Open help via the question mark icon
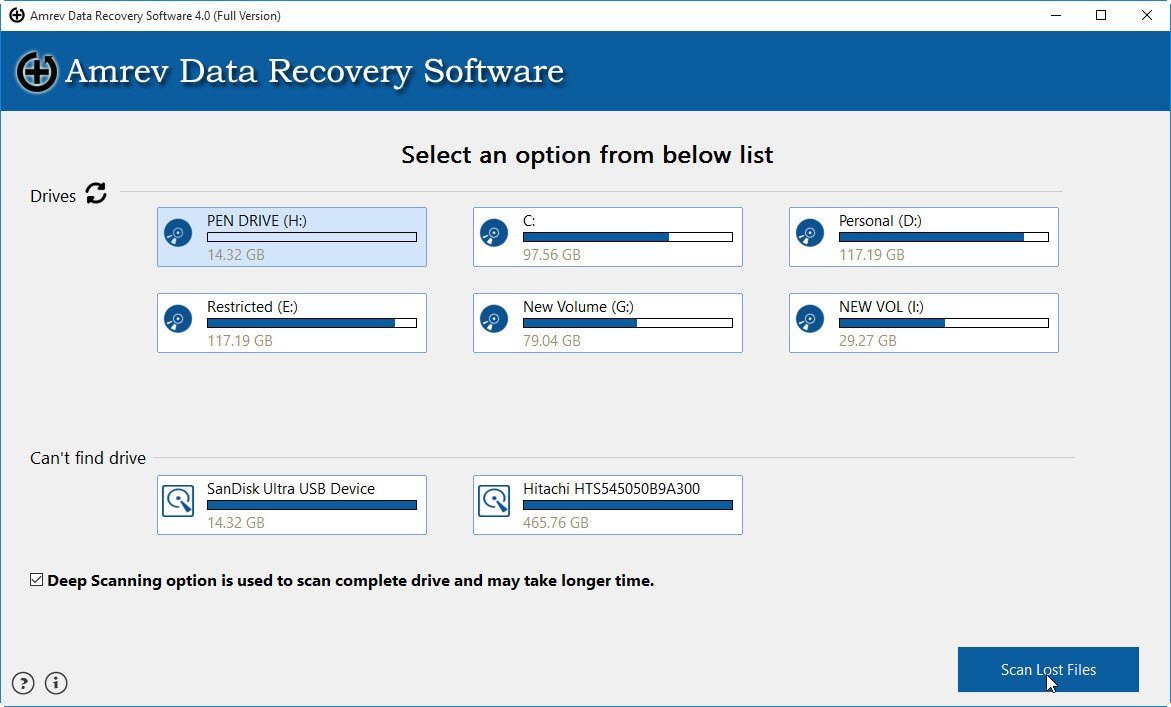Image resolution: width=1171 pixels, height=707 pixels. point(21,683)
